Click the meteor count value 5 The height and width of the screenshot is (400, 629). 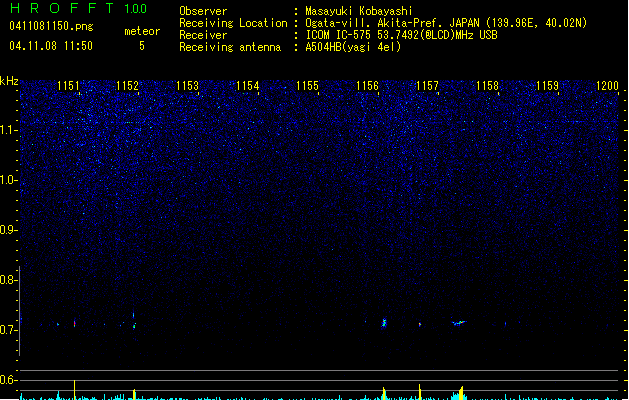point(142,46)
